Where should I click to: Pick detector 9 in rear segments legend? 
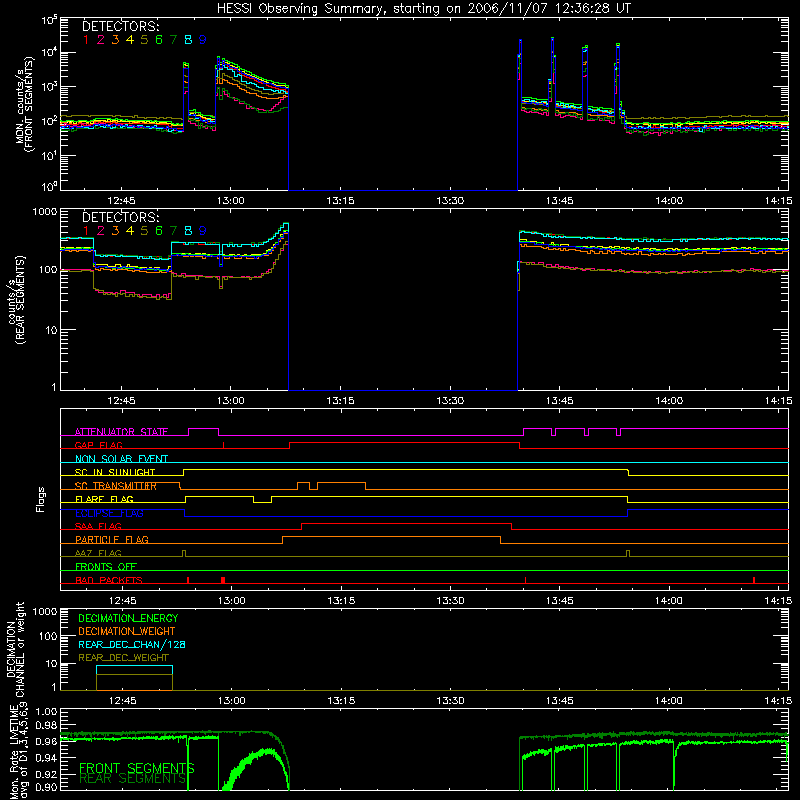tap(203, 231)
